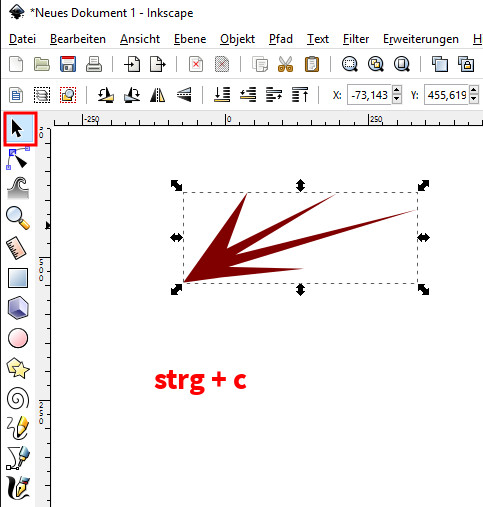Create a new document
This screenshot has height=507, width=483.
point(16,64)
